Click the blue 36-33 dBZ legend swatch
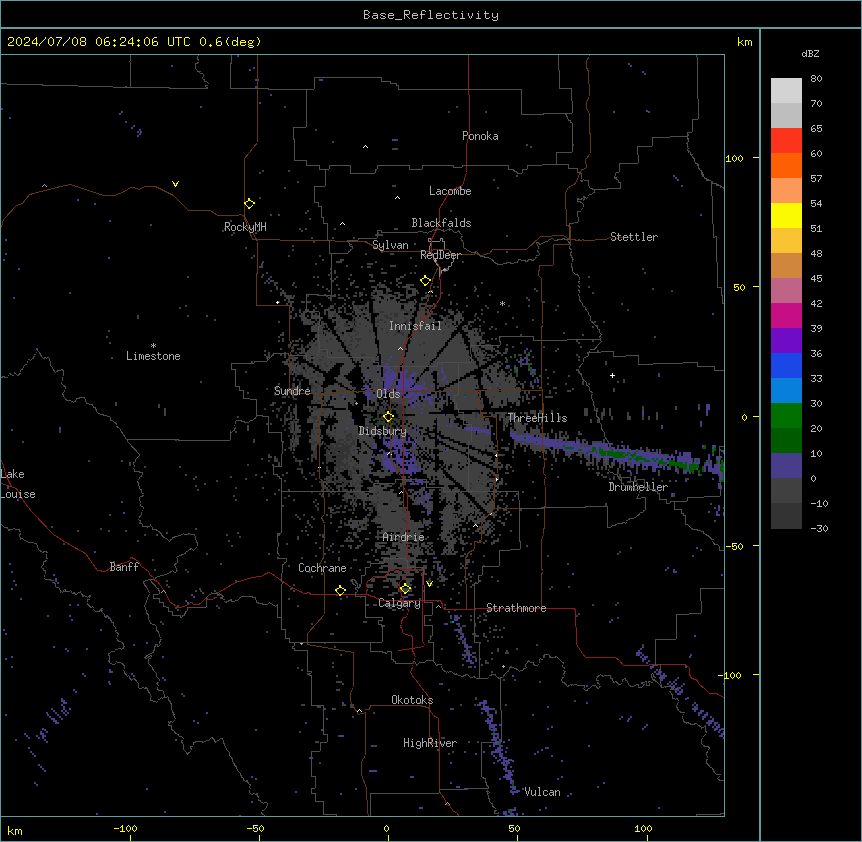 coord(786,365)
